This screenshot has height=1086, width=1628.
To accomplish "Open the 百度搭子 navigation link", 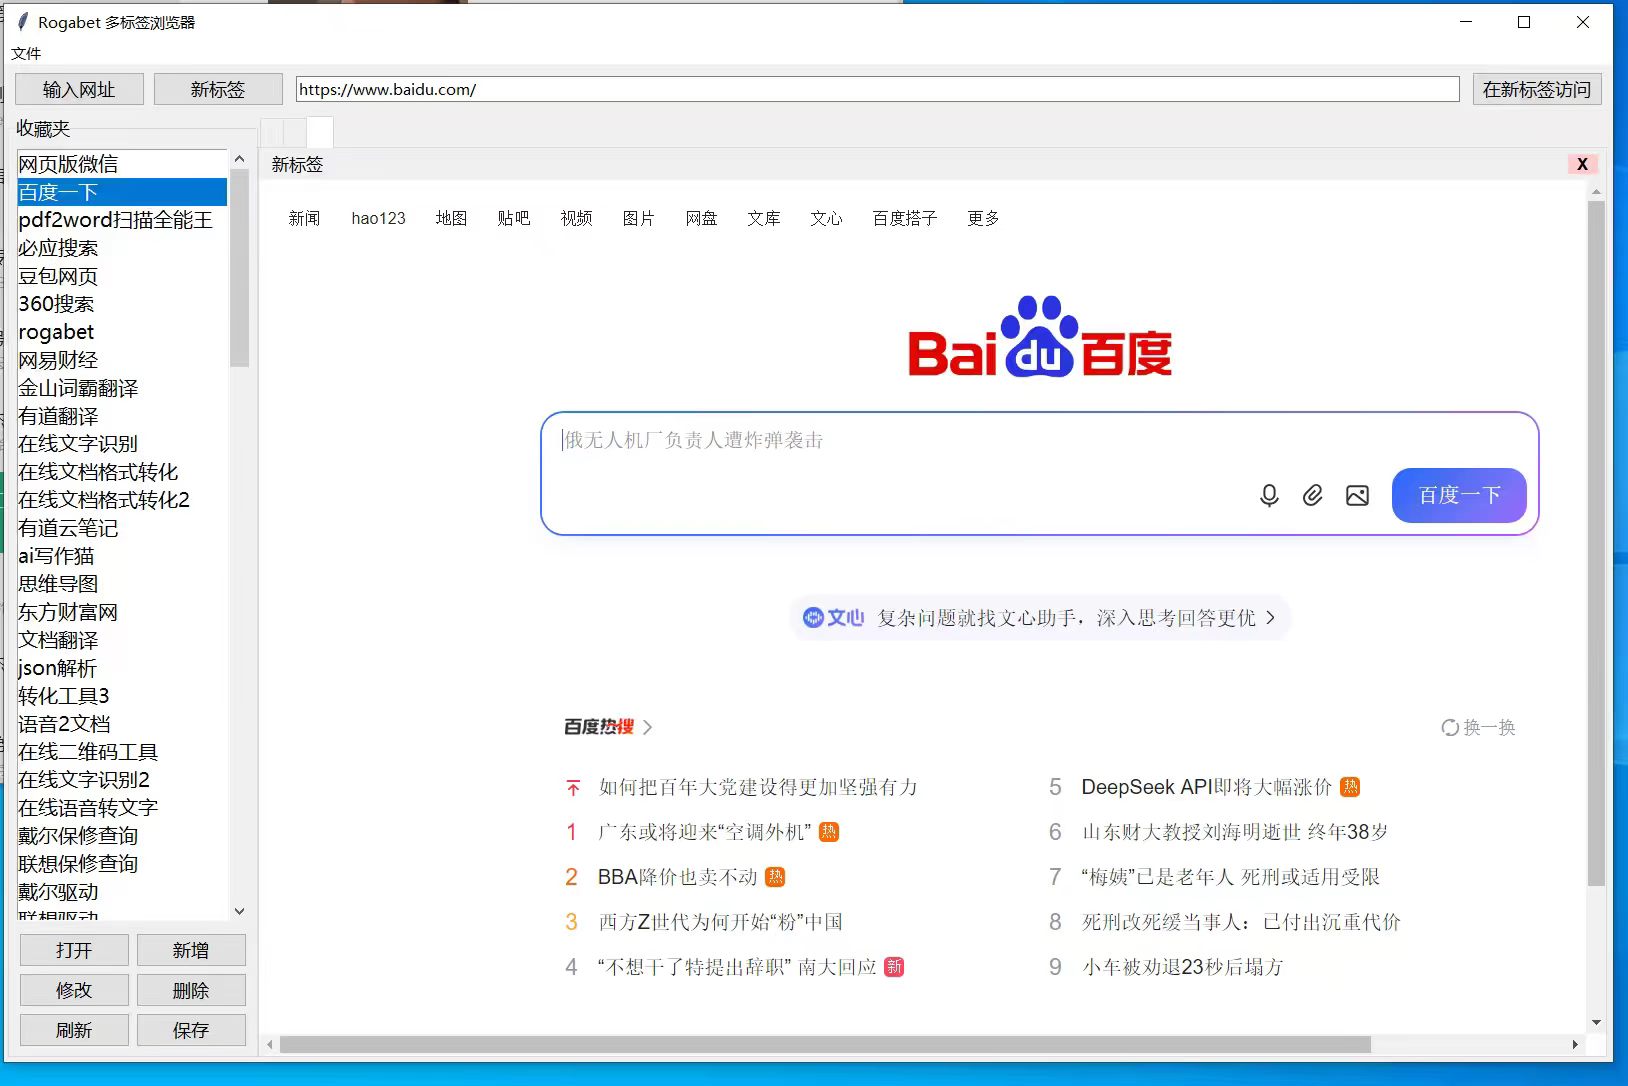I will click(905, 218).
